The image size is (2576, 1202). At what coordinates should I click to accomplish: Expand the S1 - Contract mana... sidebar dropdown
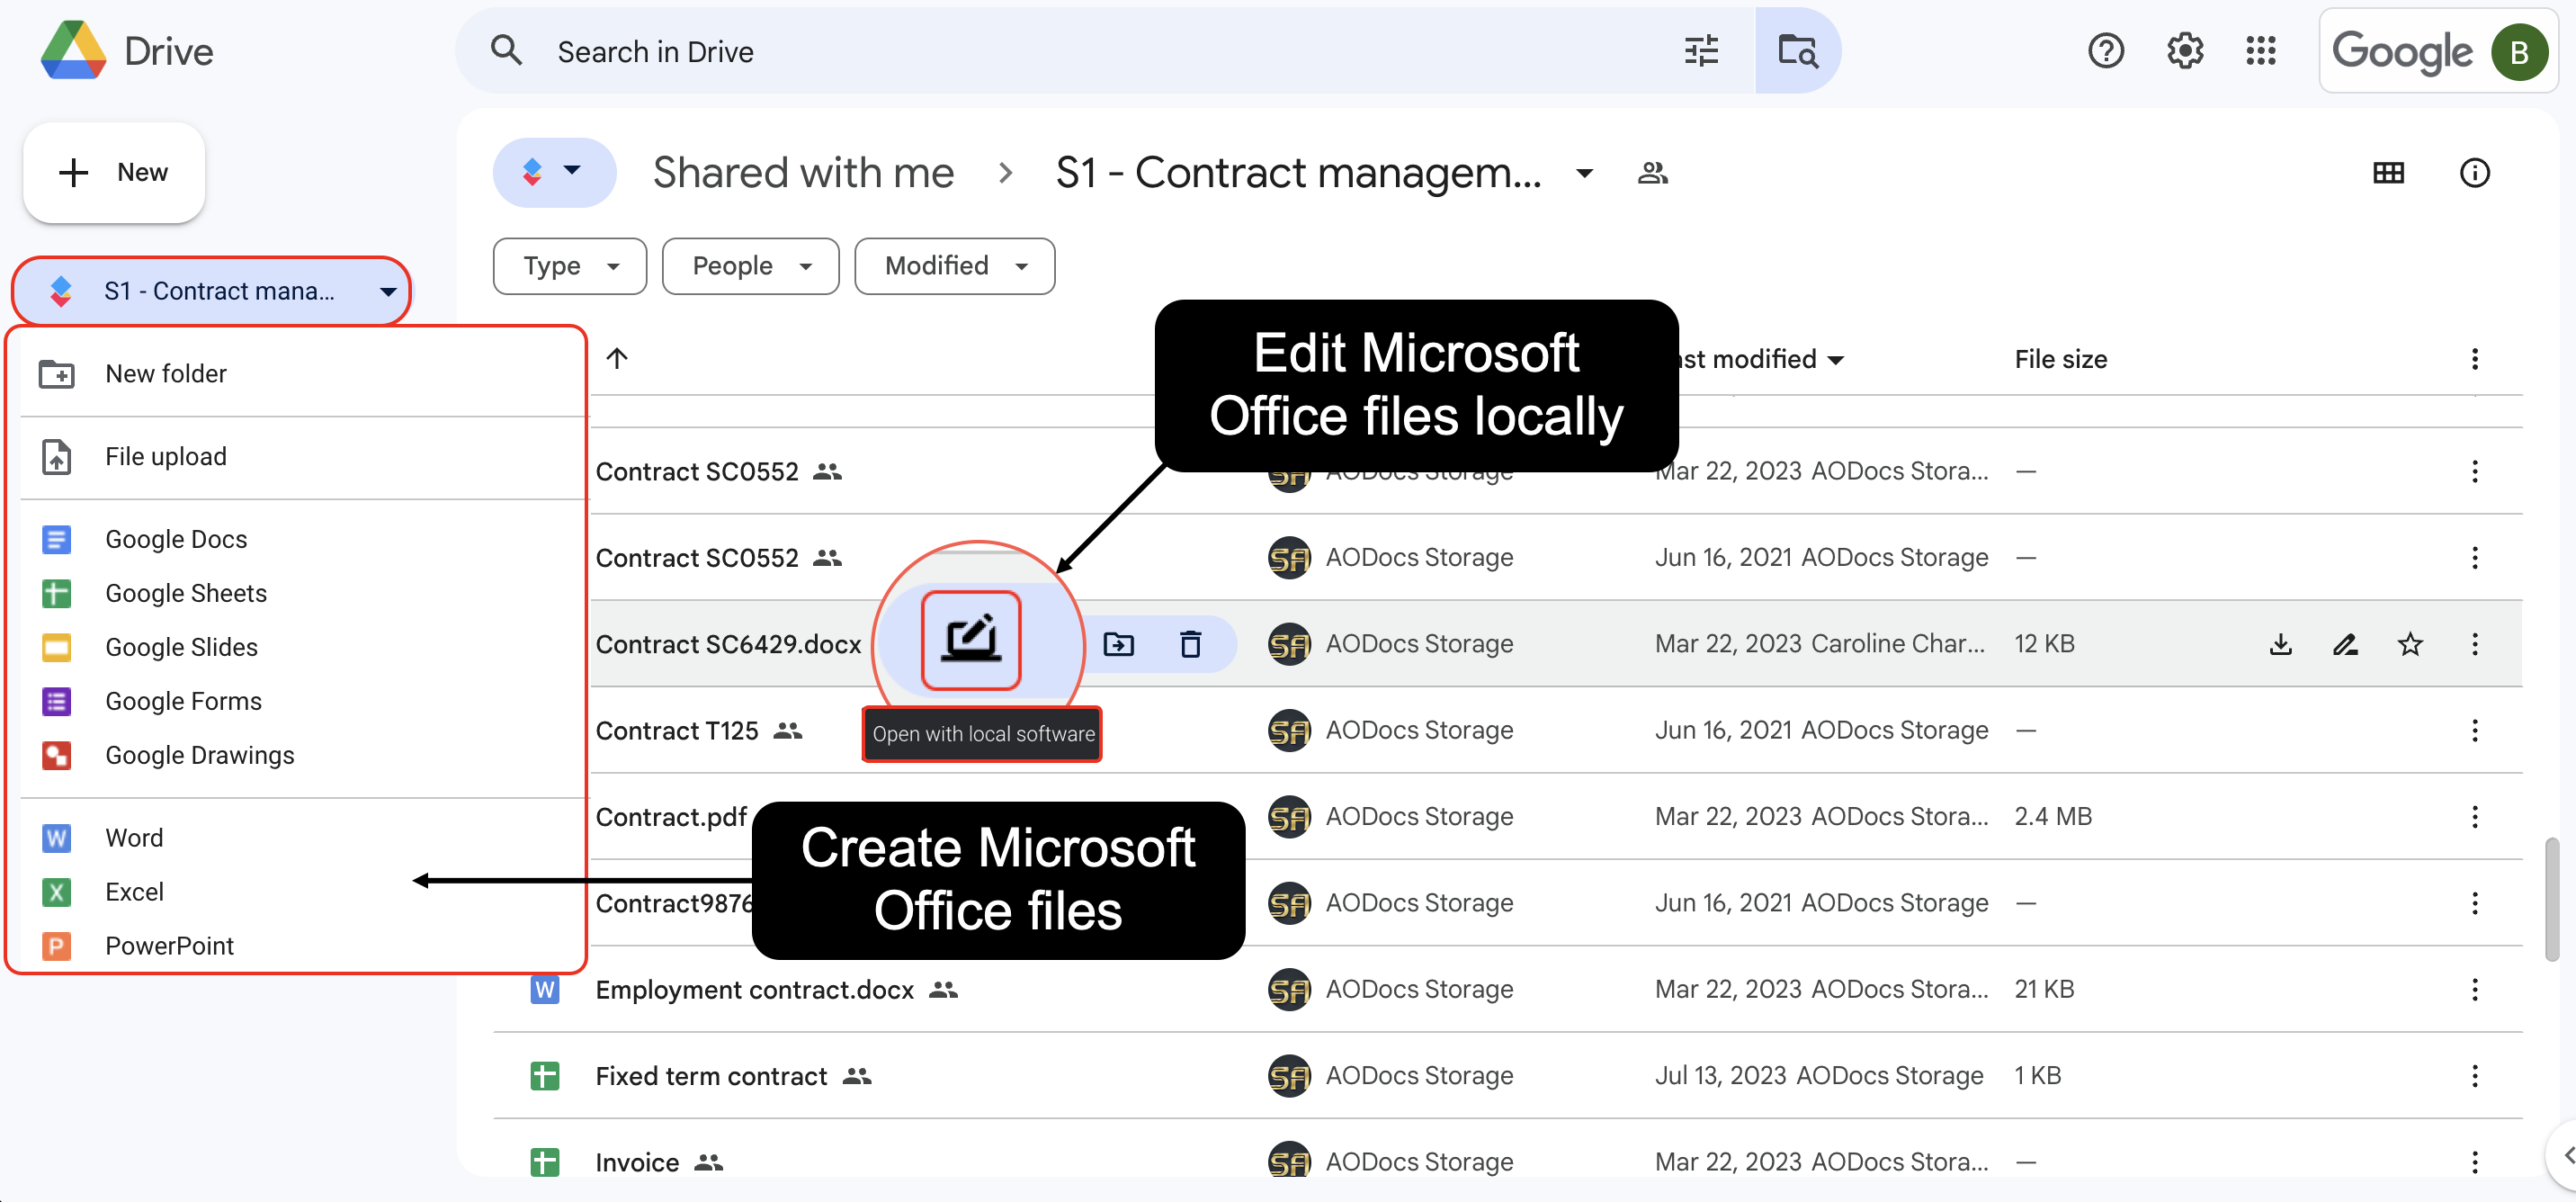[x=388, y=292]
